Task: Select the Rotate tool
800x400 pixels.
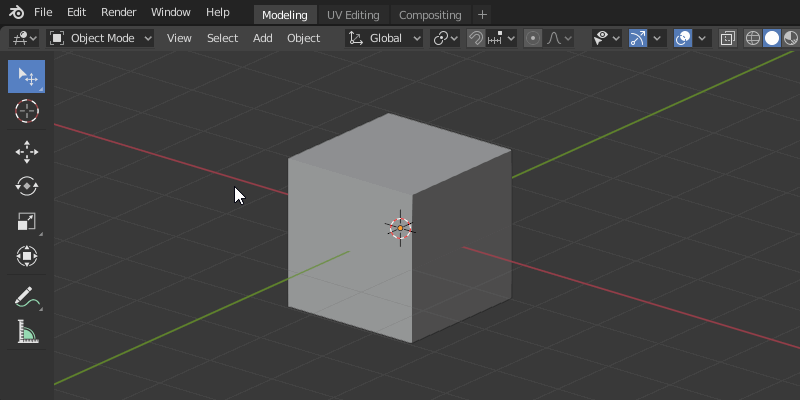Action: point(27,186)
